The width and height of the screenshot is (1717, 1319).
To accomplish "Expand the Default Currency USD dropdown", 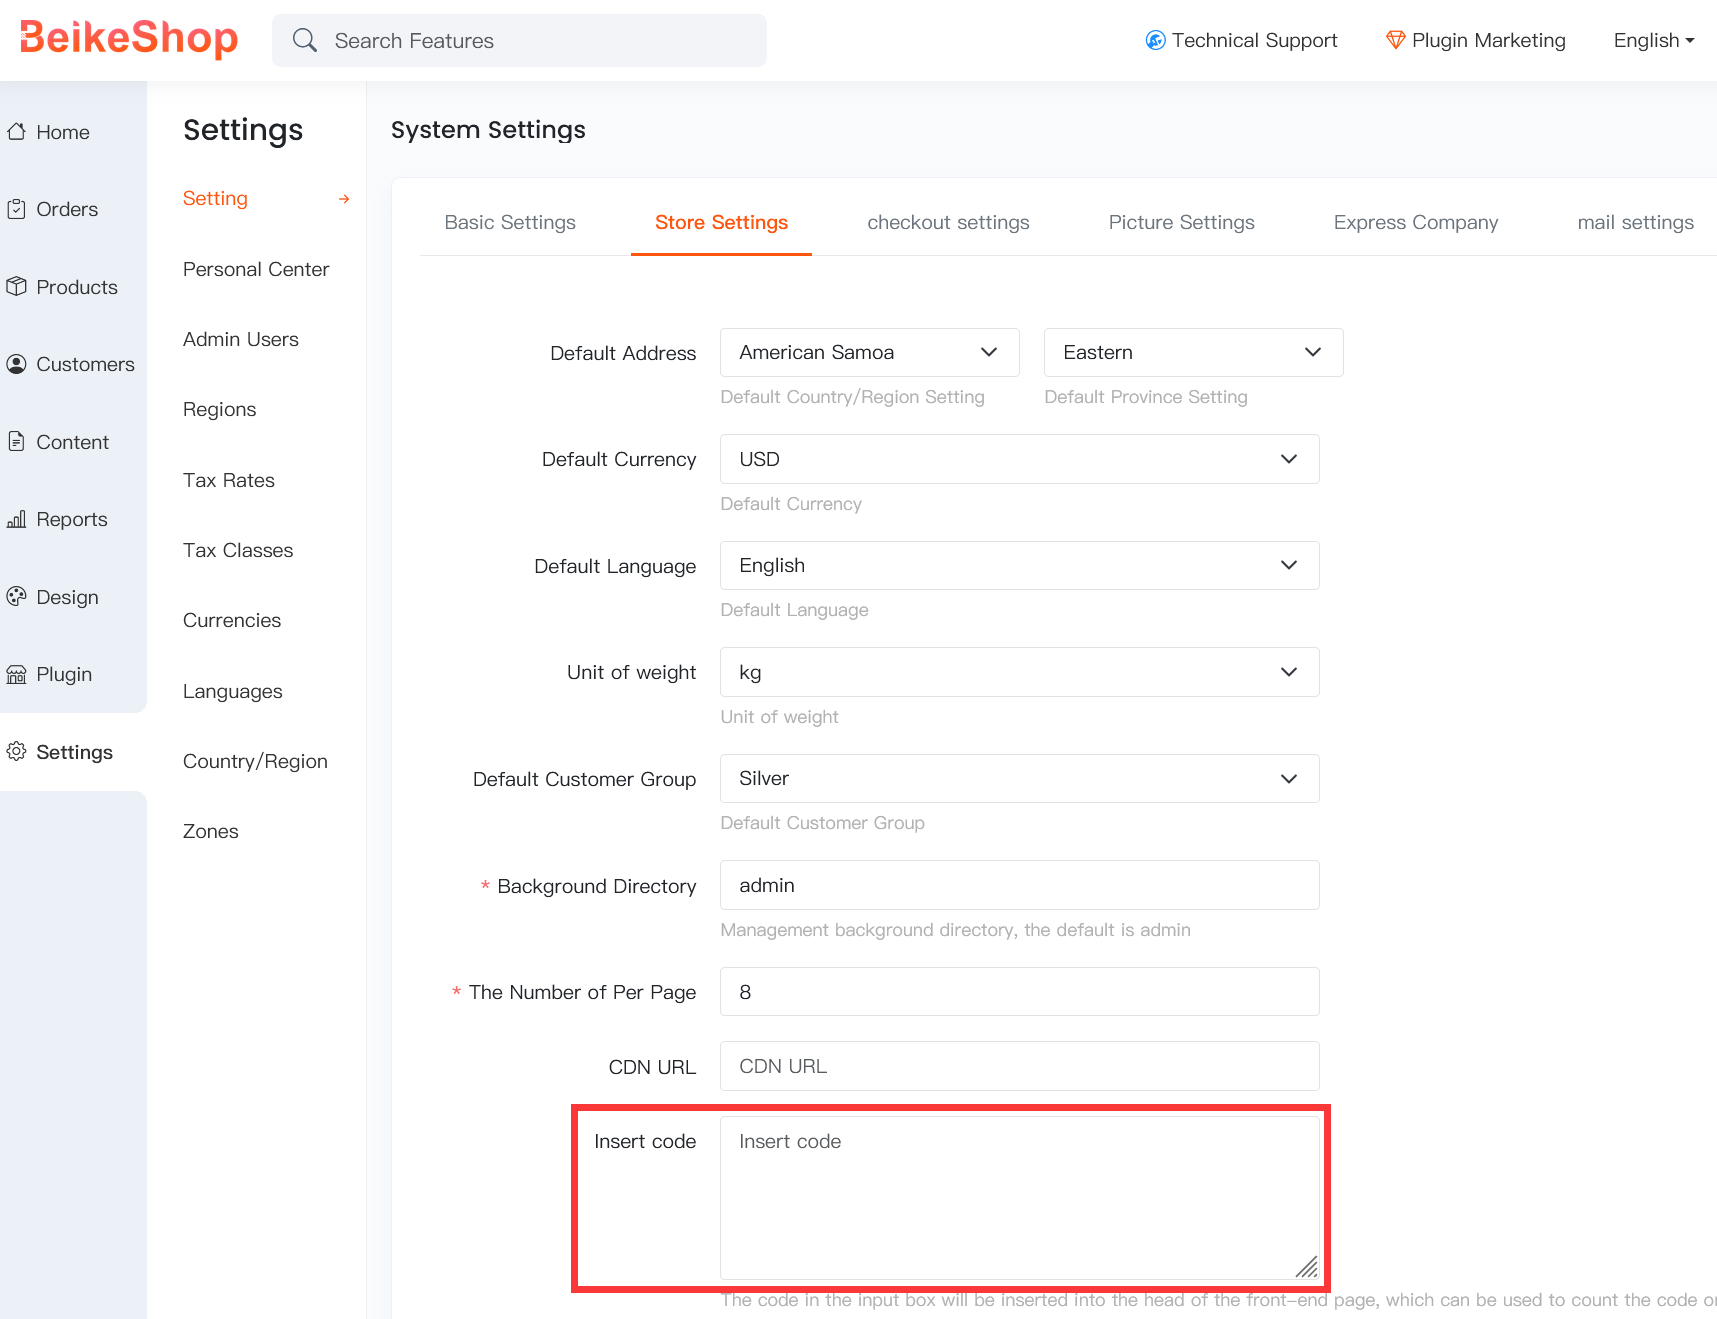I will pos(1018,459).
